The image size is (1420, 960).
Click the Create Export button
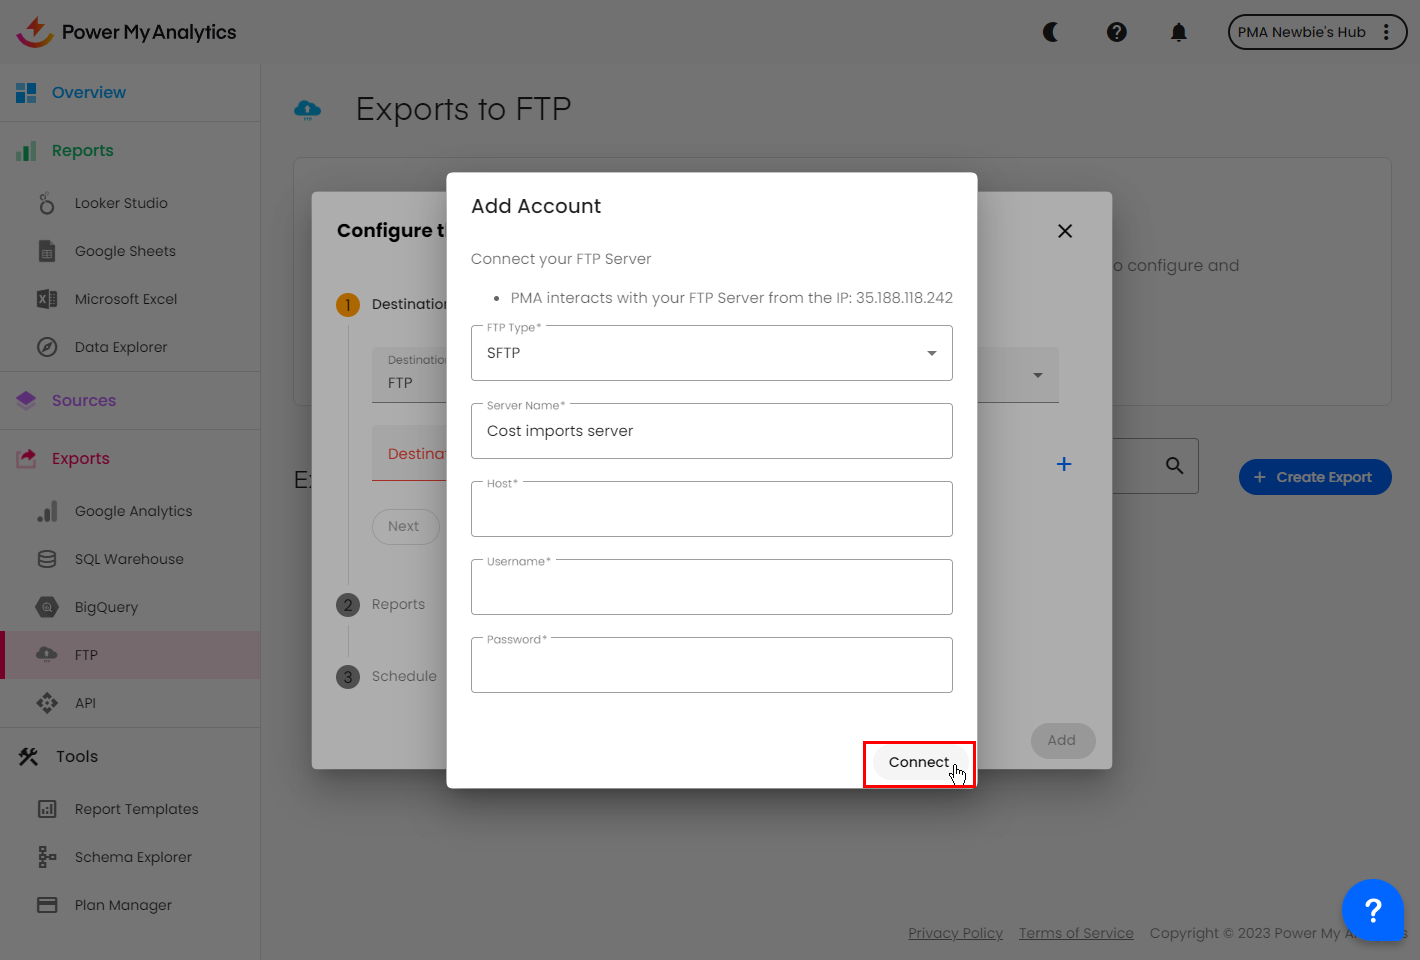1314,477
